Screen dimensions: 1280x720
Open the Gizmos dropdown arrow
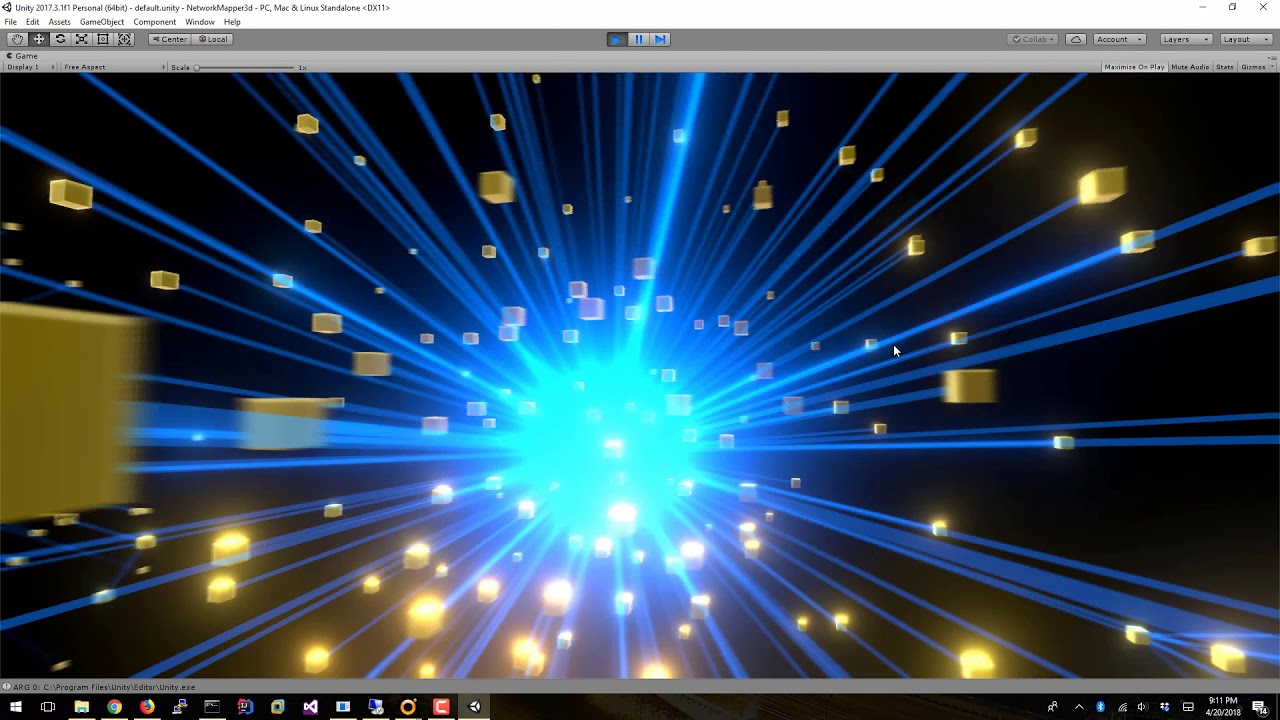point(1272,67)
